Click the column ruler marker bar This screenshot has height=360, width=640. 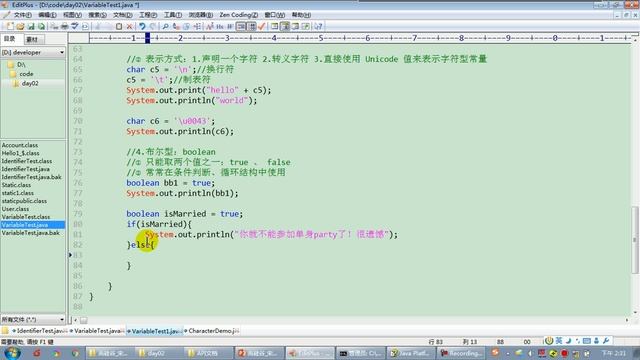(148, 38)
